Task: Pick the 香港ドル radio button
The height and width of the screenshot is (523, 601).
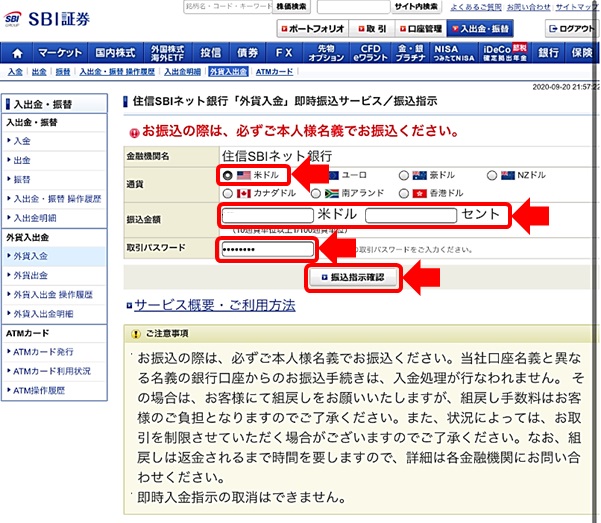Action: click(404, 194)
